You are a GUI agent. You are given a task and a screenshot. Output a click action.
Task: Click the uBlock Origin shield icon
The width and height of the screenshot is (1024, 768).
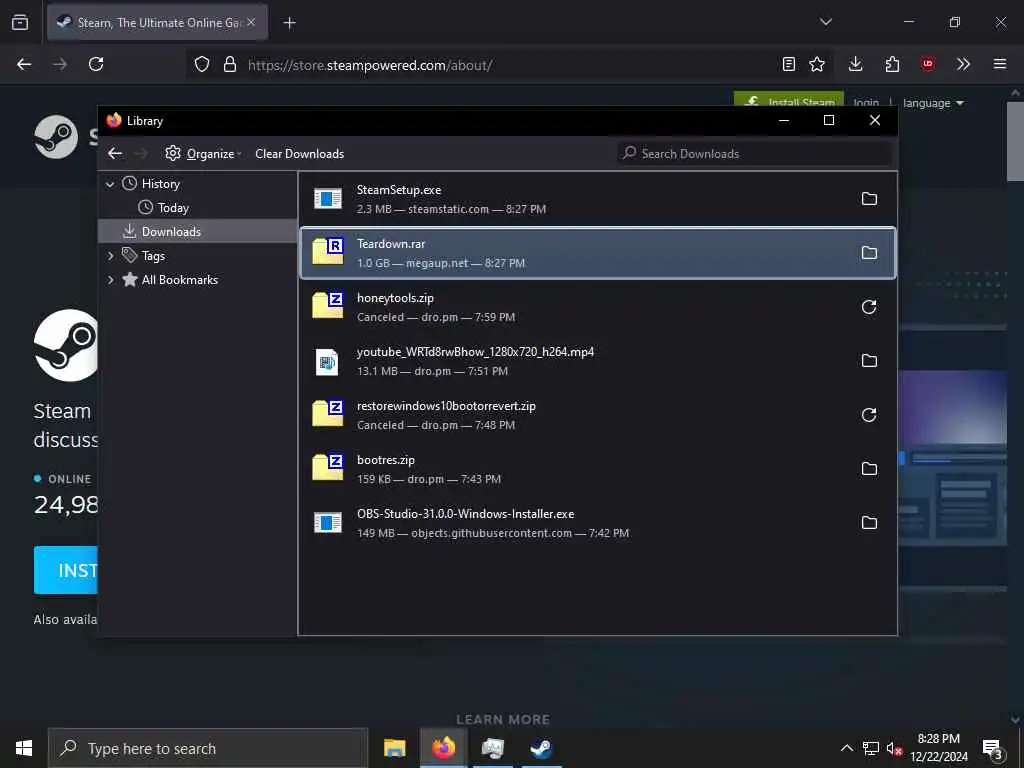click(927, 64)
